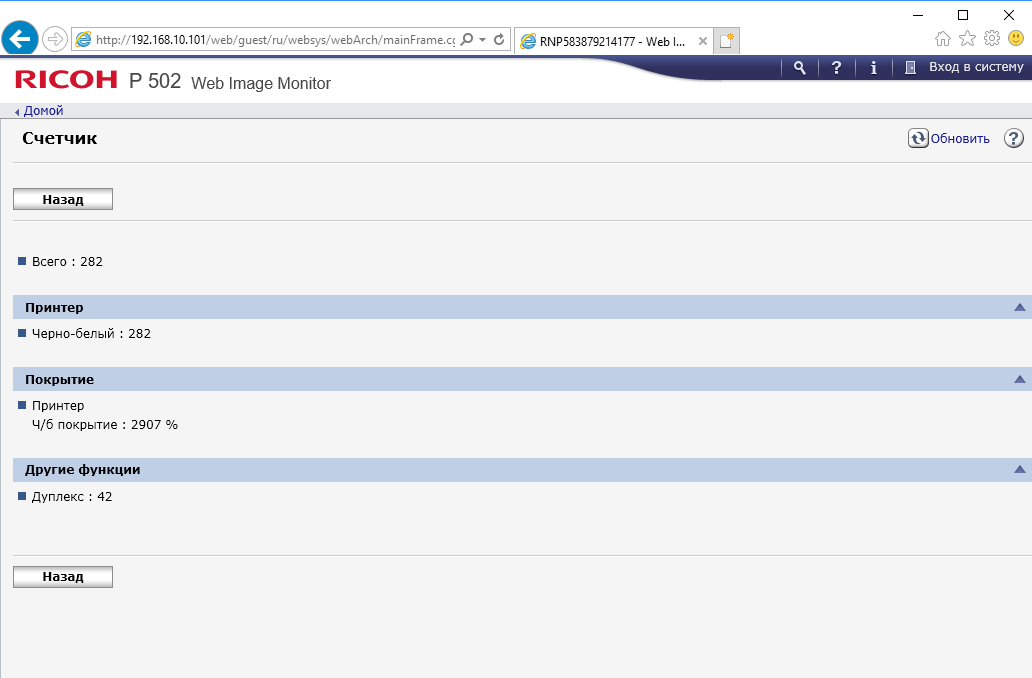
Task: Click the top Назад button
Action: click(x=63, y=199)
